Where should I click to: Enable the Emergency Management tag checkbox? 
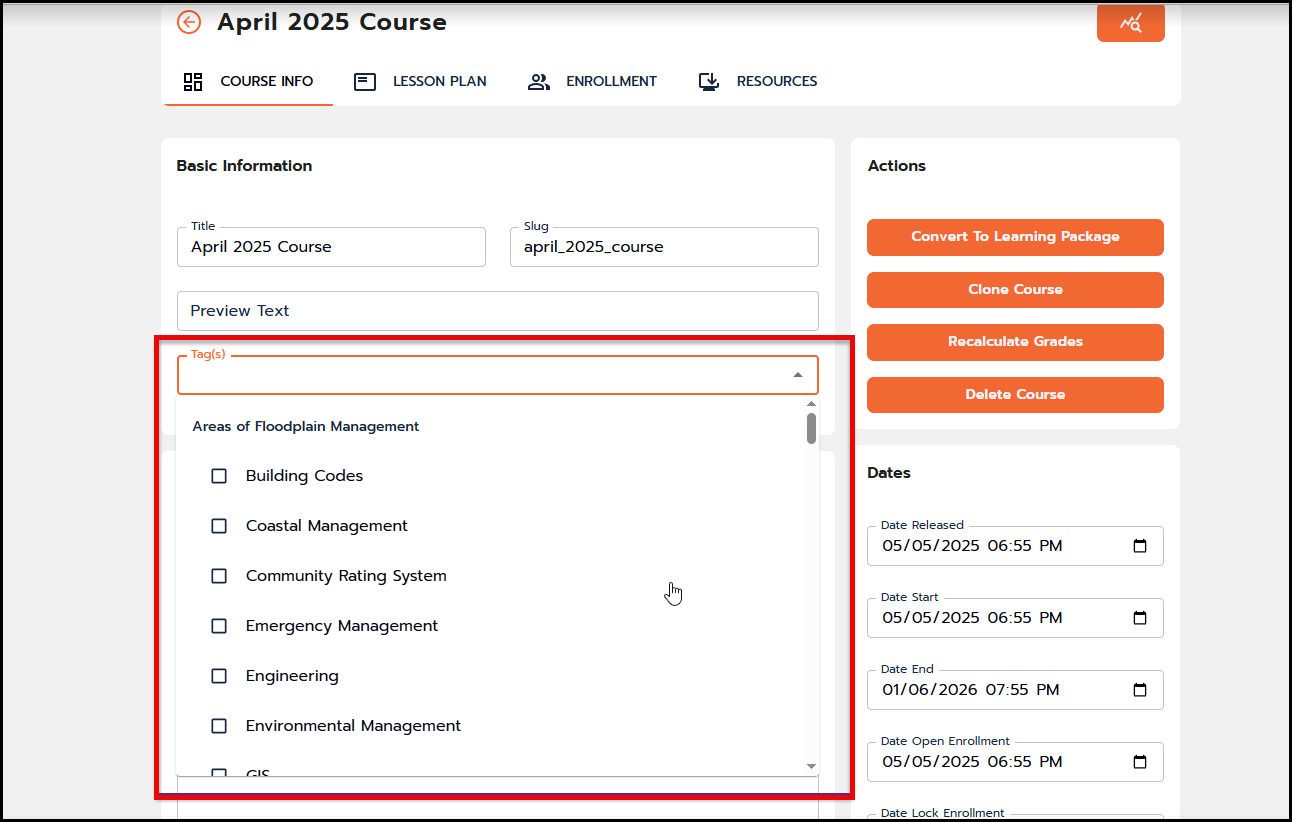click(x=219, y=626)
